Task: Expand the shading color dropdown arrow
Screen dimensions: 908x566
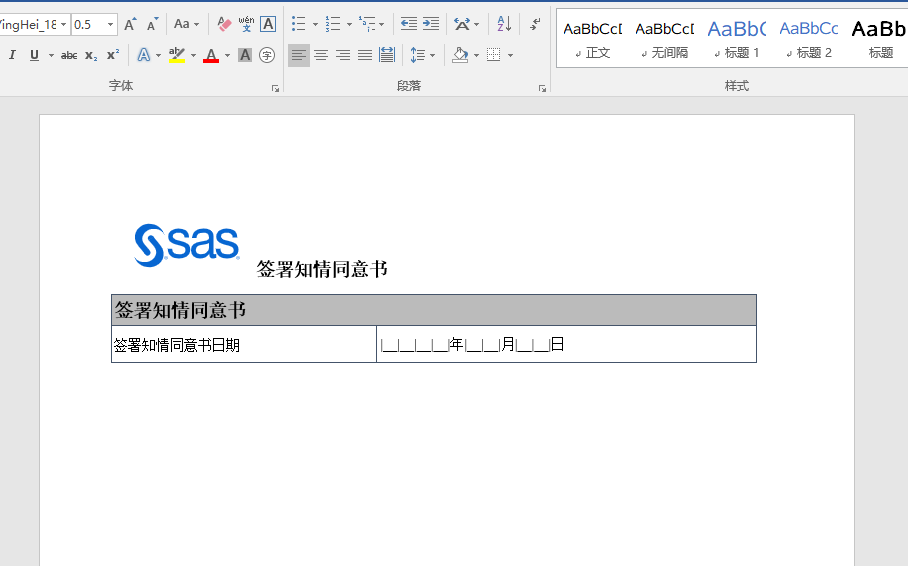Action: click(477, 55)
